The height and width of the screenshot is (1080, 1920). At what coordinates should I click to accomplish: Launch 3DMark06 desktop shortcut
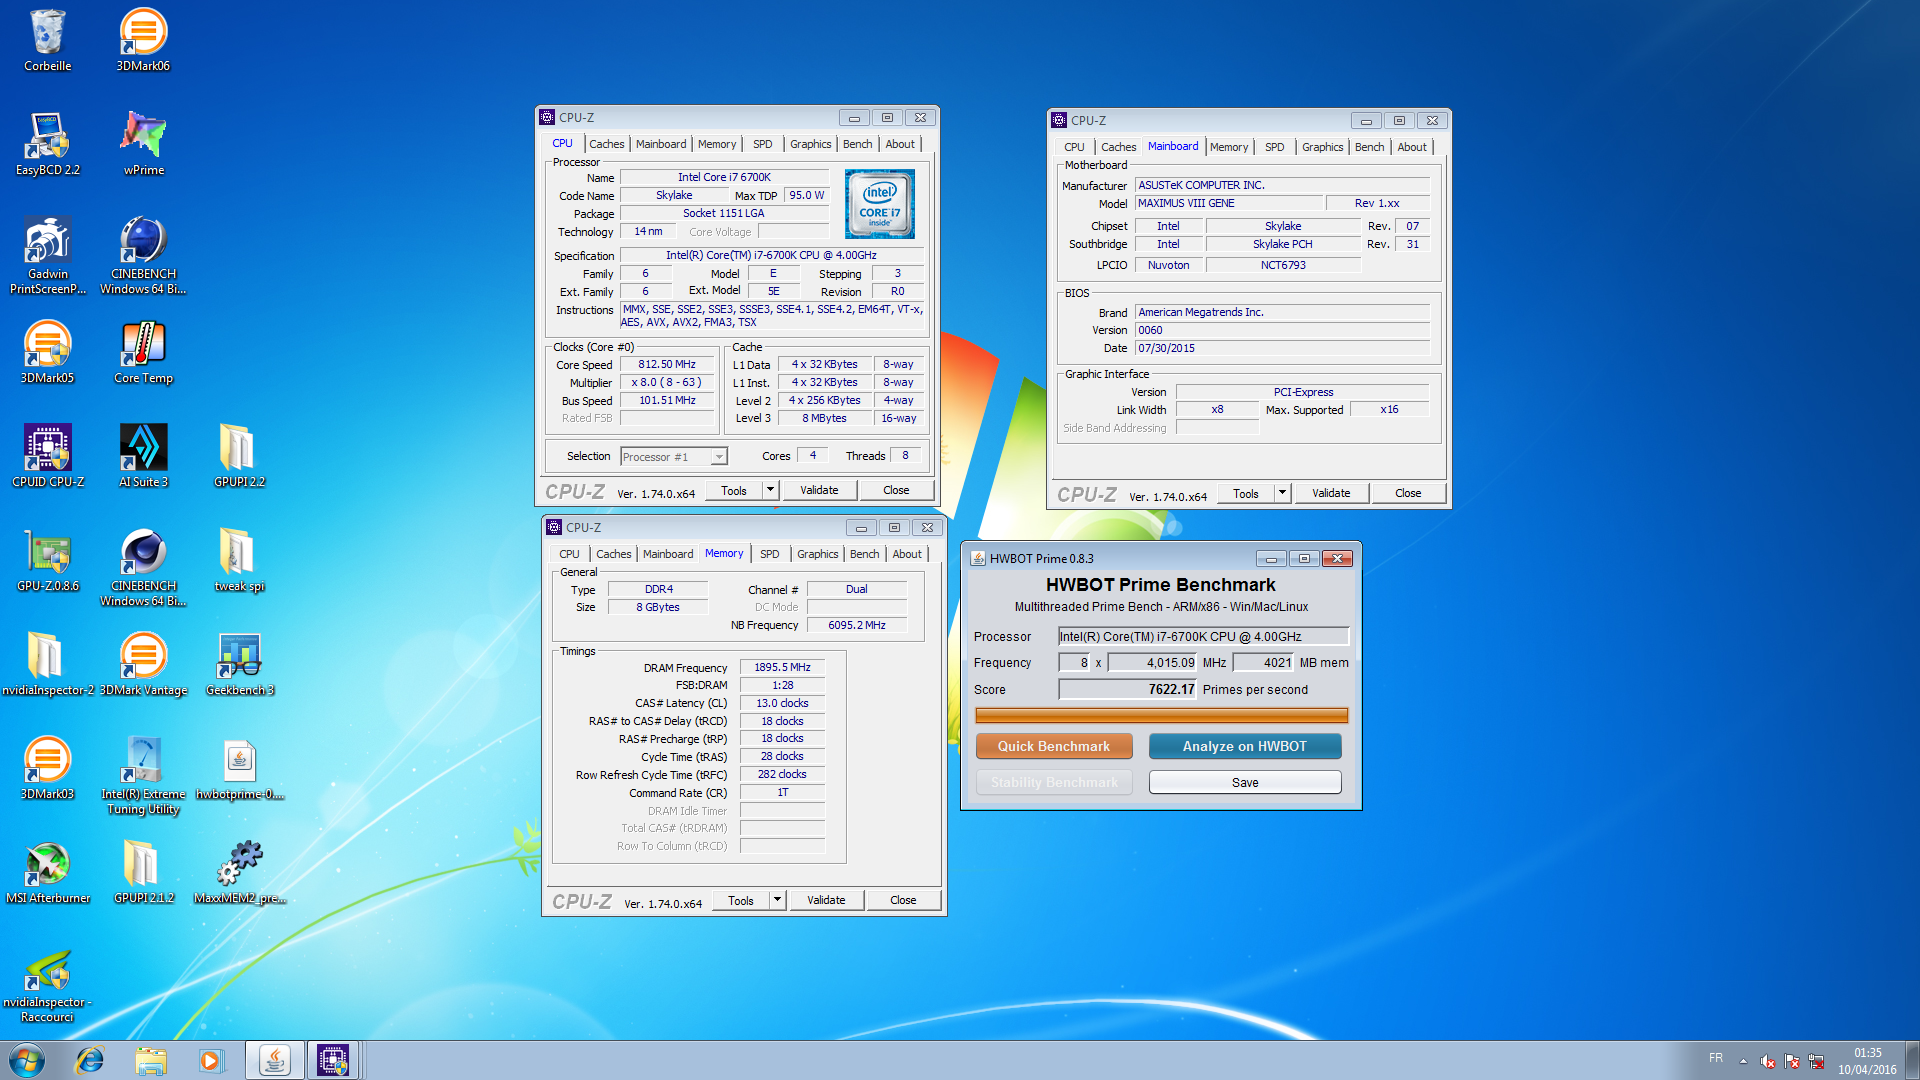tap(143, 40)
